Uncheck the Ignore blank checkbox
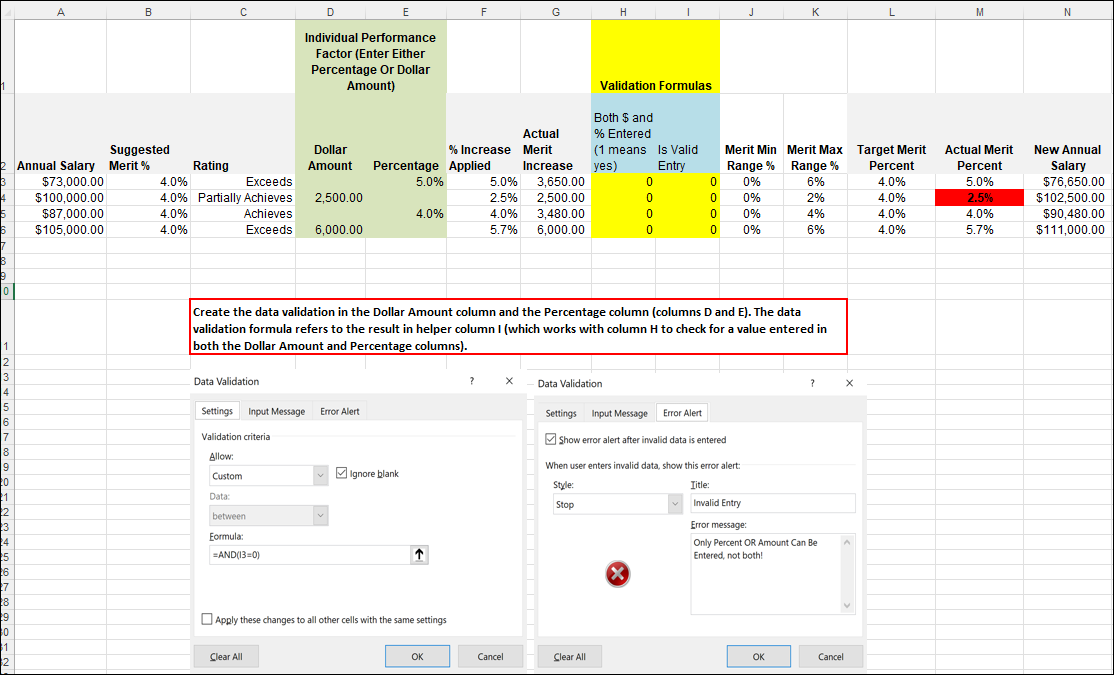This screenshot has height=675, width=1114. point(342,473)
